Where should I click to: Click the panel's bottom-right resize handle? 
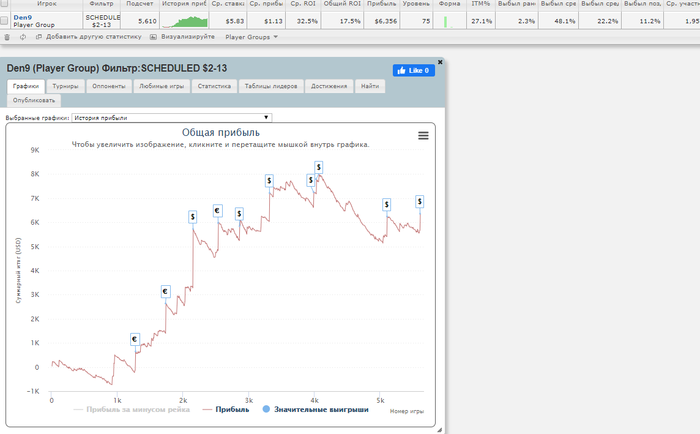pos(440,430)
